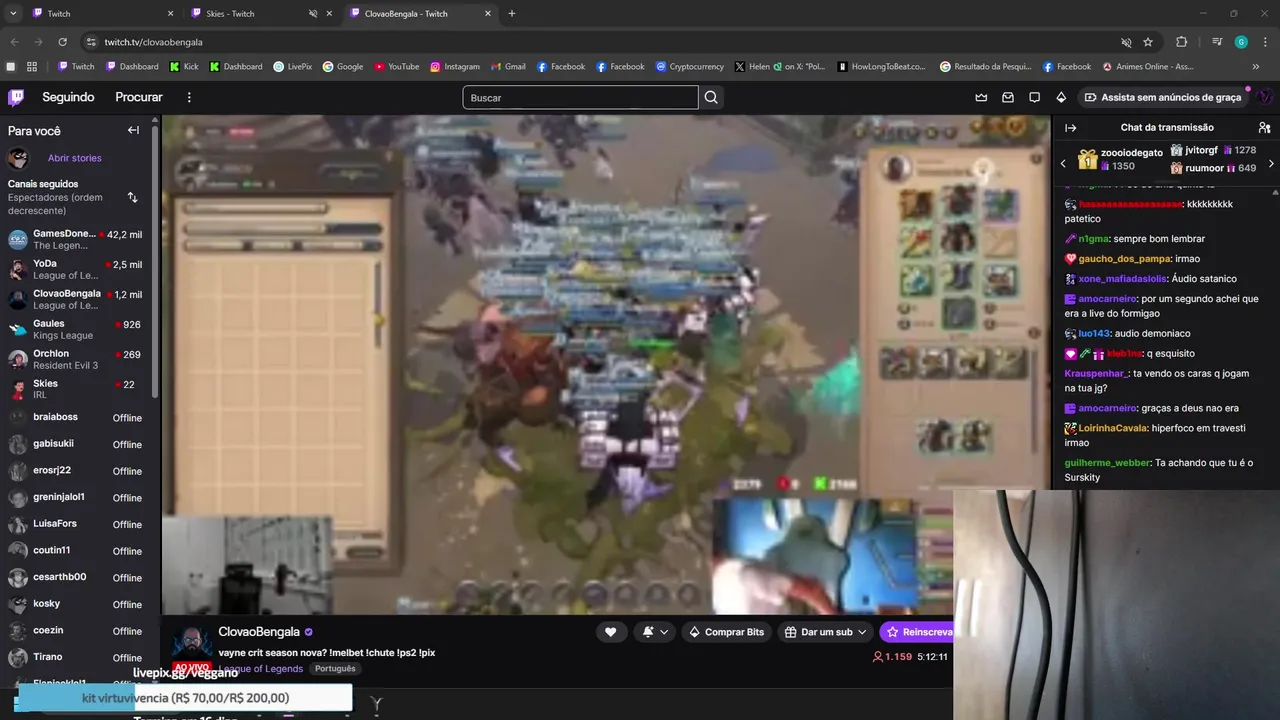Collapse the Para você sidebar
The width and height of the screenshot is (1280, 720).
133,130
